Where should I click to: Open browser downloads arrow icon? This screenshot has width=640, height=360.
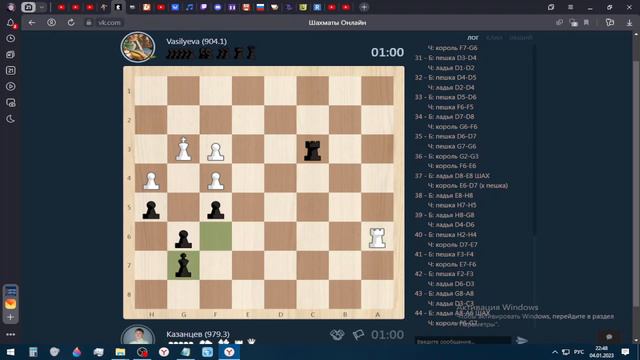click(629, 23)
